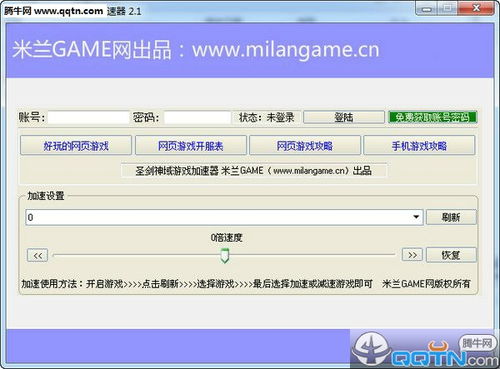Click the speed slider thumb

tap(225, 256)
